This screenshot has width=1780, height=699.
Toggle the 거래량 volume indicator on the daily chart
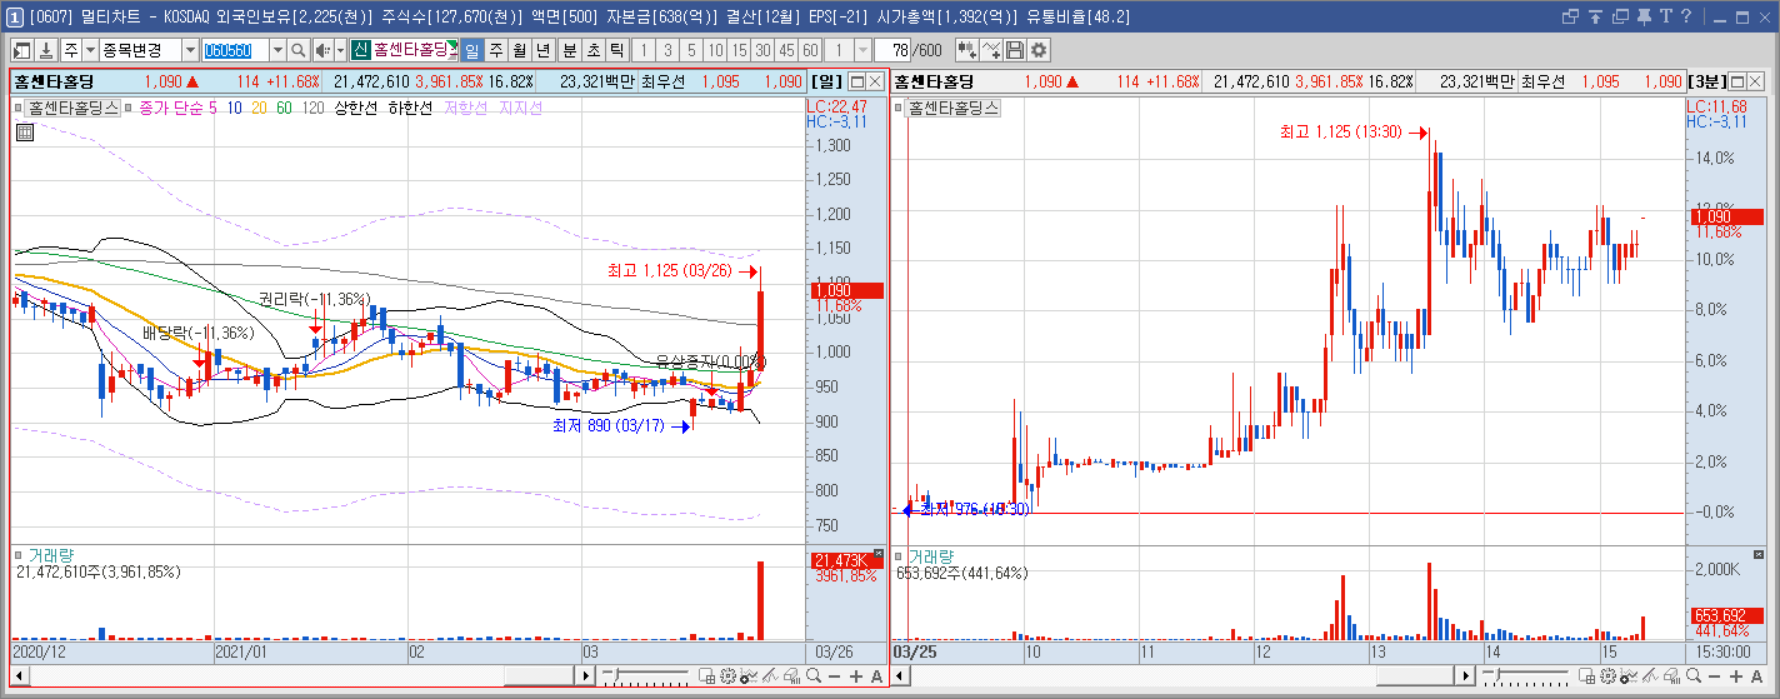click(x=50, y=555)
